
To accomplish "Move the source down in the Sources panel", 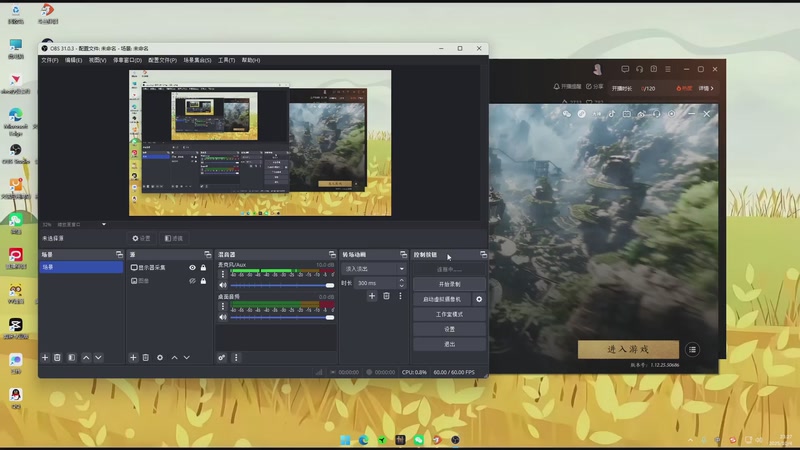I will [x=187, y=358].
